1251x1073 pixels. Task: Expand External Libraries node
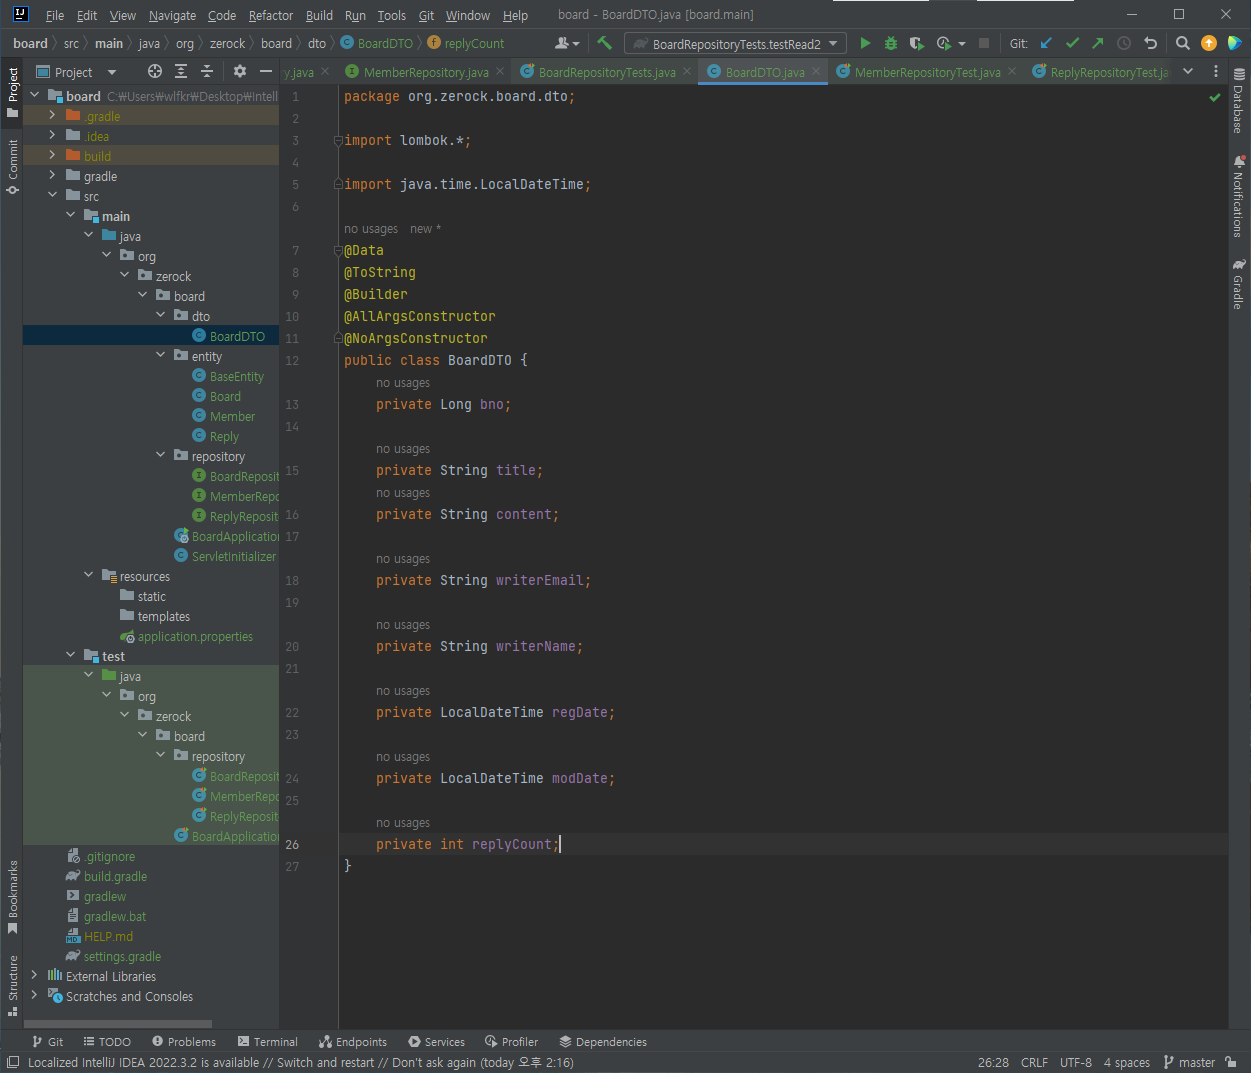click(x=34, y=976)
